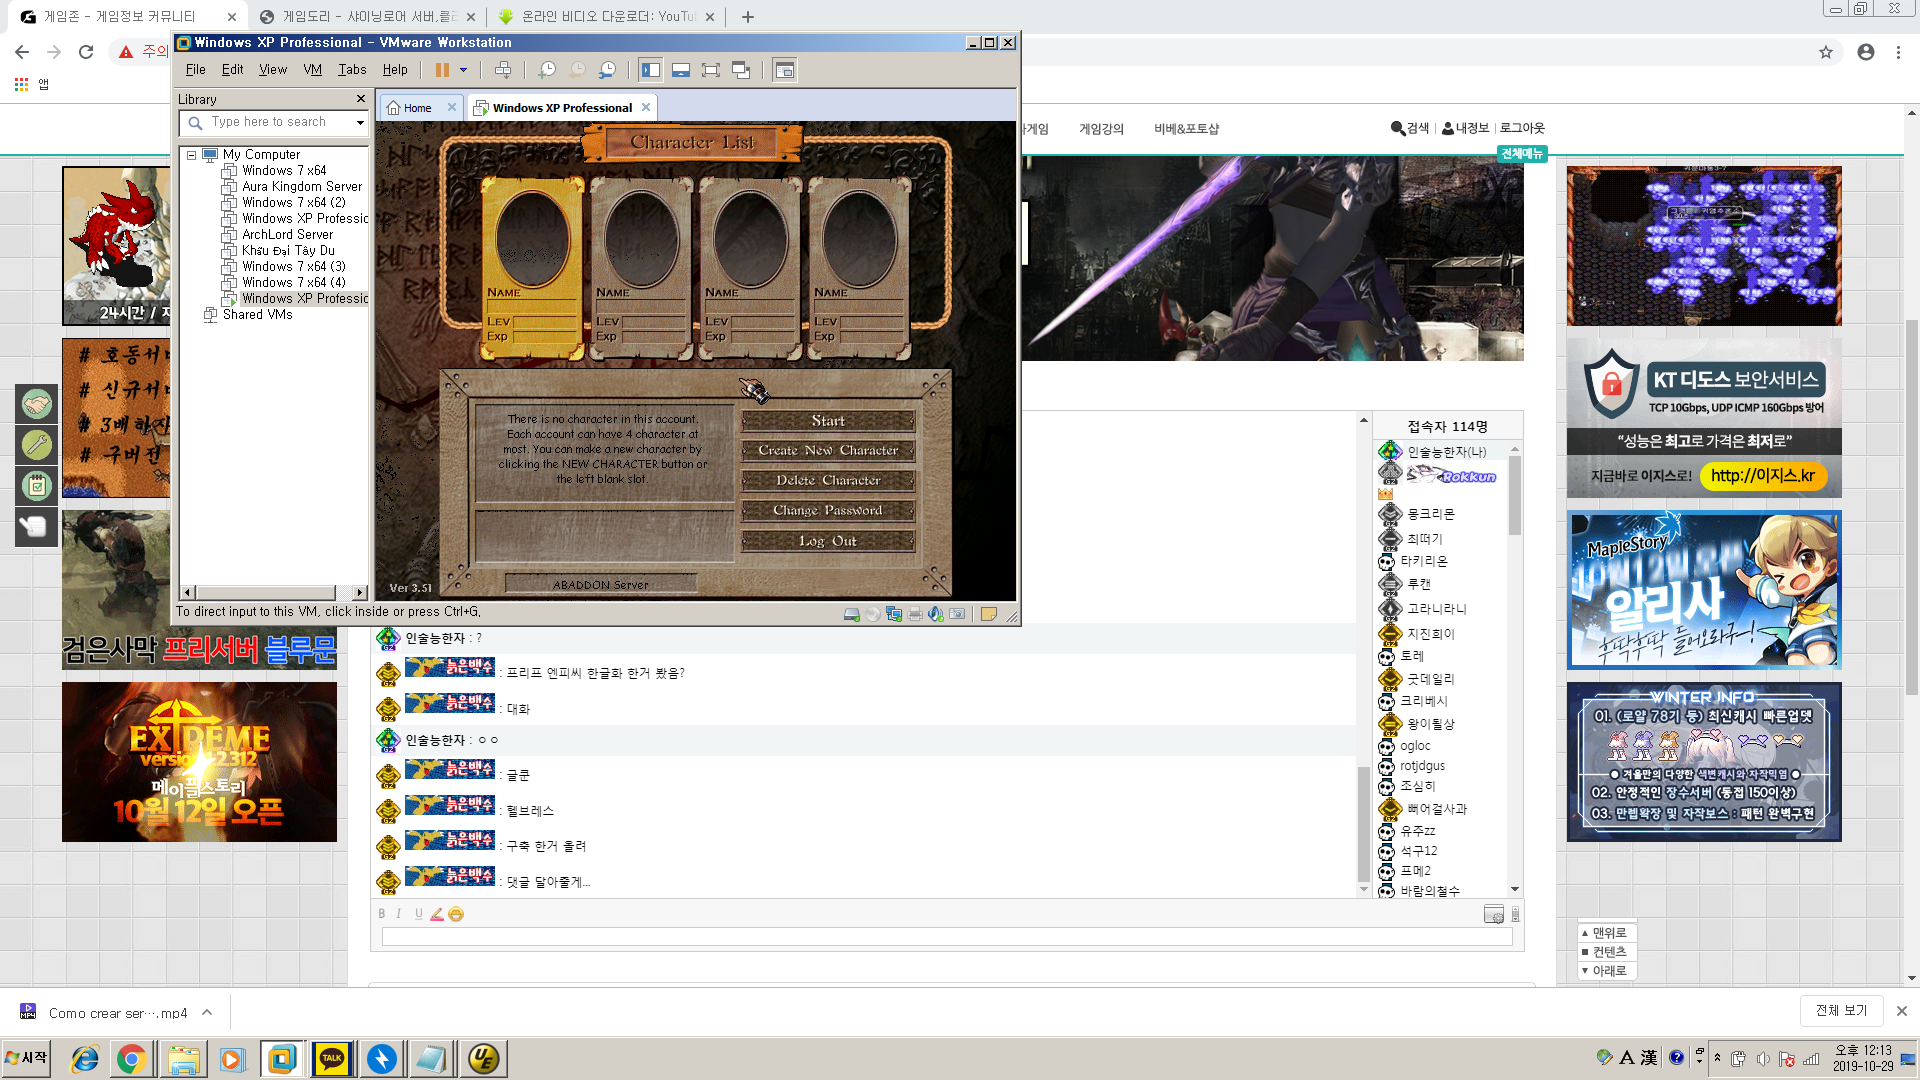Click the Unity mode toolbar icon
This screenshot has height=1080, width=1920.
point(741,70)
